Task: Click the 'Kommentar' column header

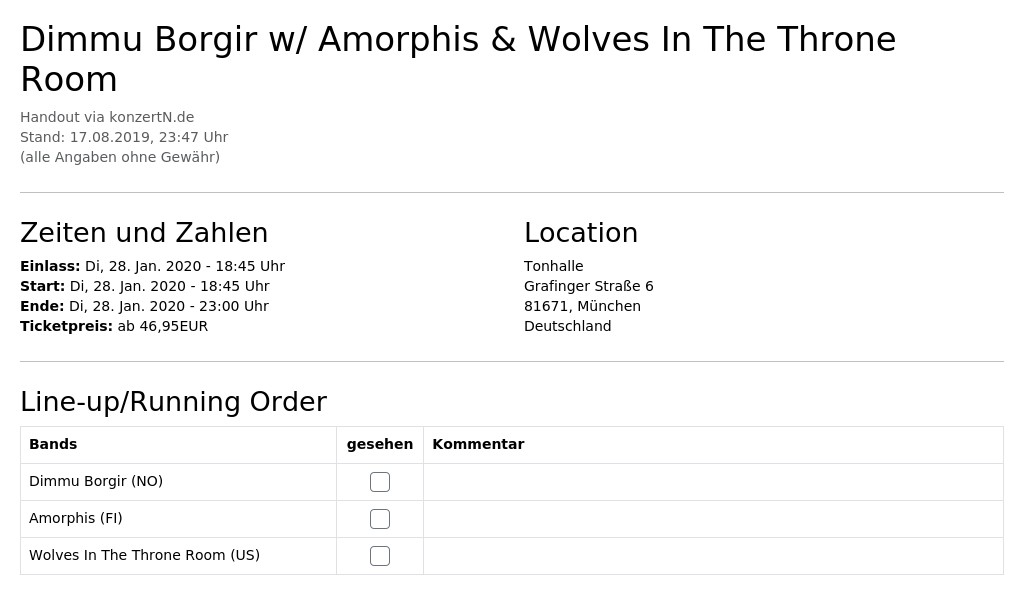Action: point(478,444)
